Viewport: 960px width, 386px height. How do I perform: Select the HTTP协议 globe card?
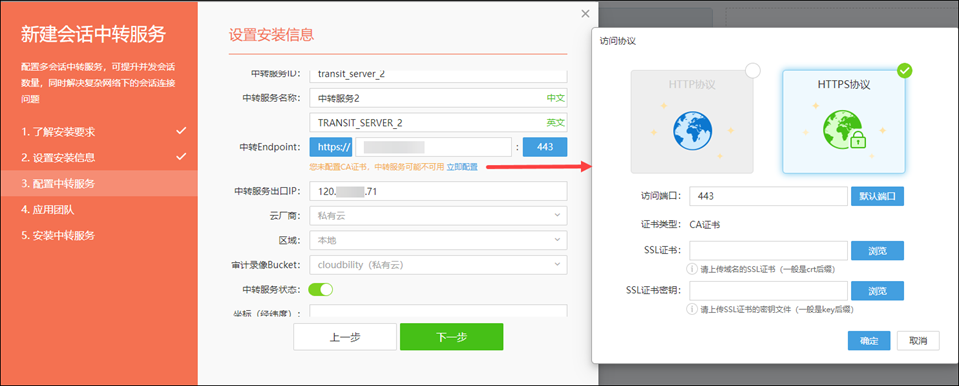click(x=692, y=121)
